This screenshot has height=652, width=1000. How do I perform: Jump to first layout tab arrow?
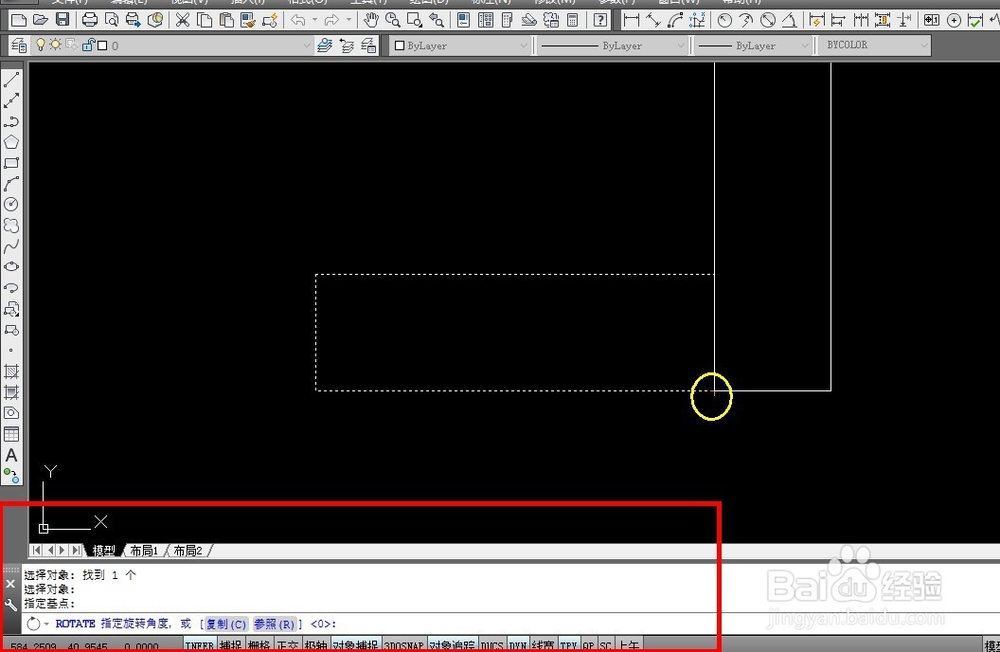(36, 550)
